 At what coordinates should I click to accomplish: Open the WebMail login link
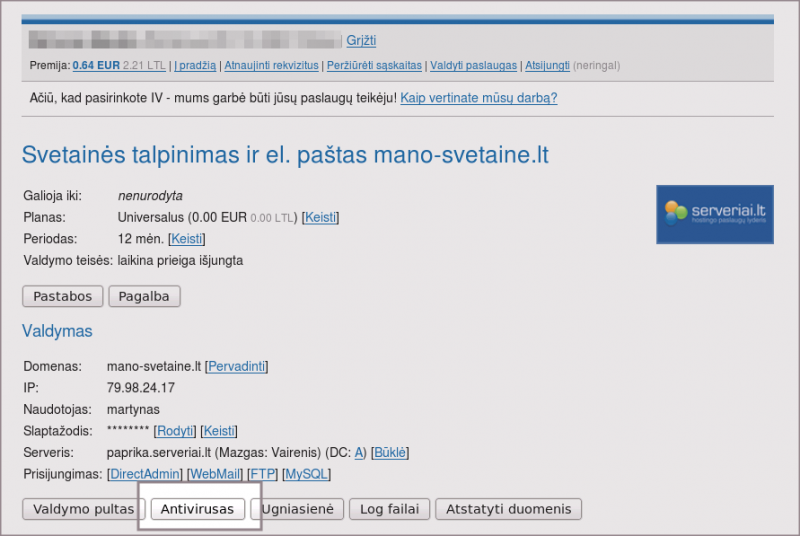pyautogui.click(x=214, y=474)
